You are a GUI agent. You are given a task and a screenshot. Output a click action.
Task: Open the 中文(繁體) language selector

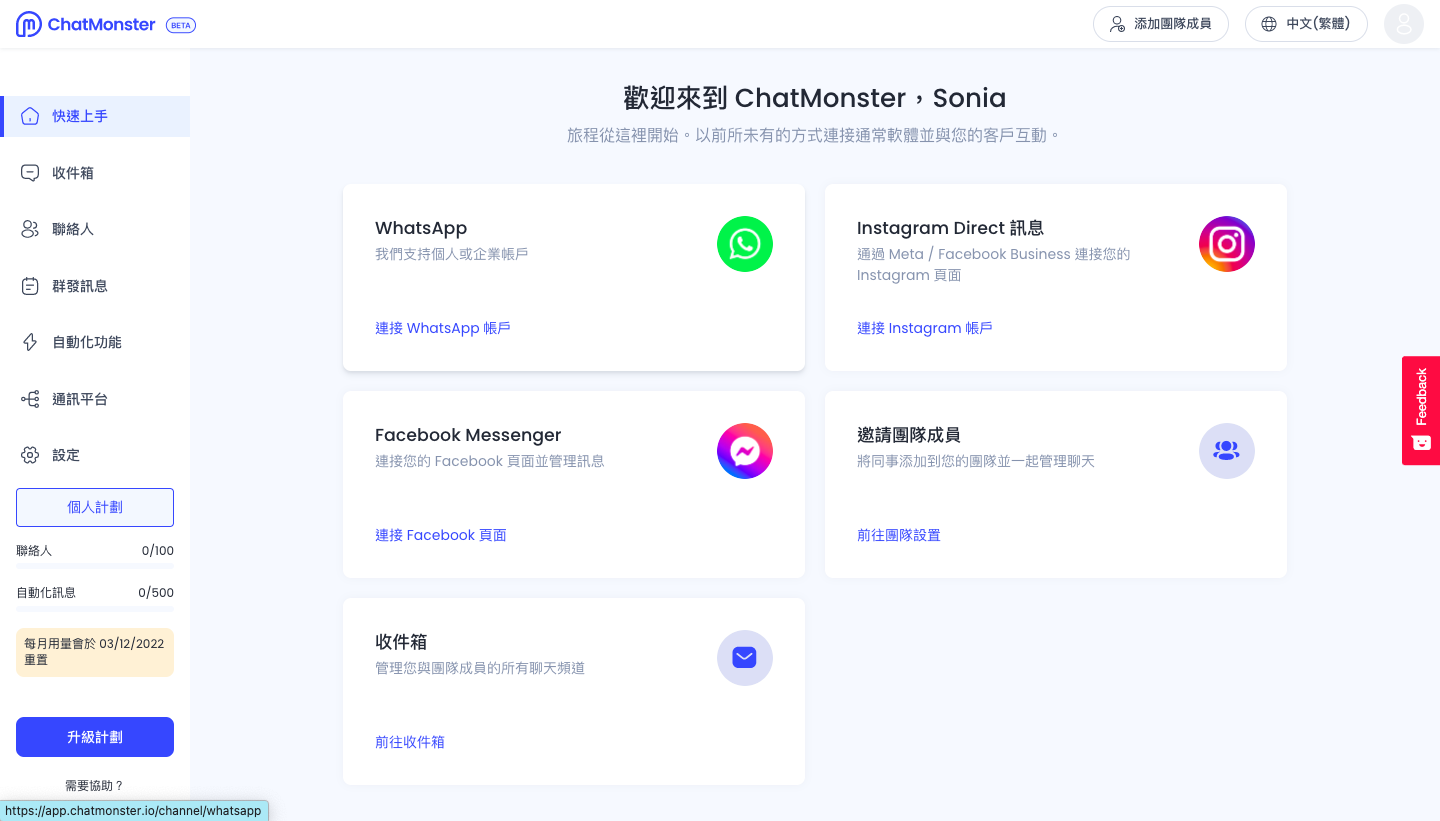(x=1306, y=24)
